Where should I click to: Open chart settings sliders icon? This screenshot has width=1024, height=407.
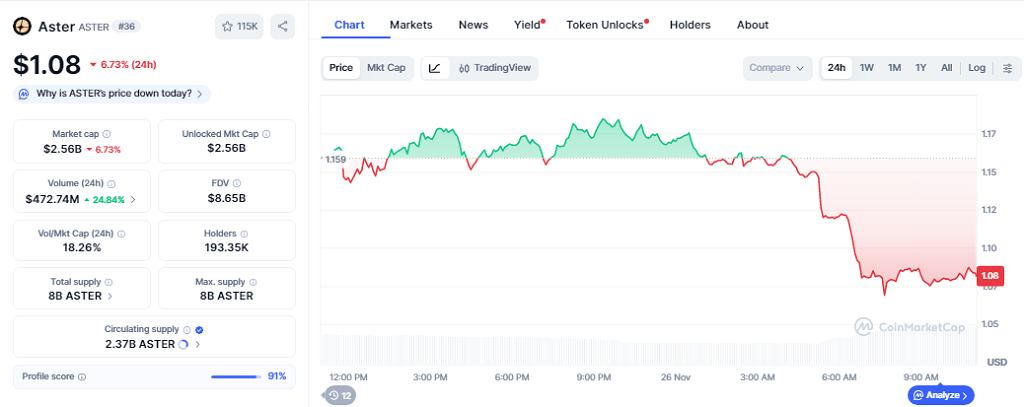click(1007, 68)
